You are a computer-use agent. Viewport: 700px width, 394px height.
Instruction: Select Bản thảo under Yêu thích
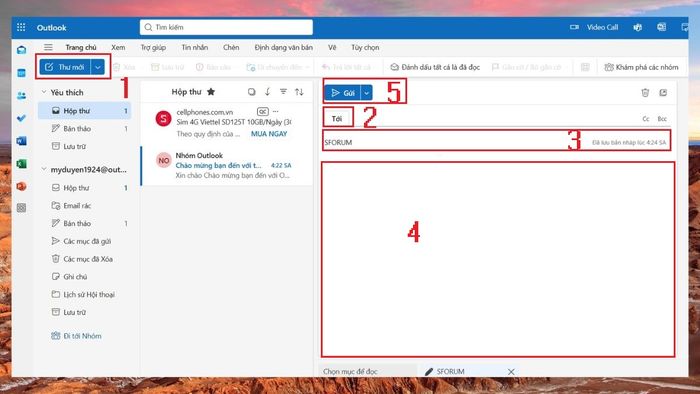click(x=84, y=129)
